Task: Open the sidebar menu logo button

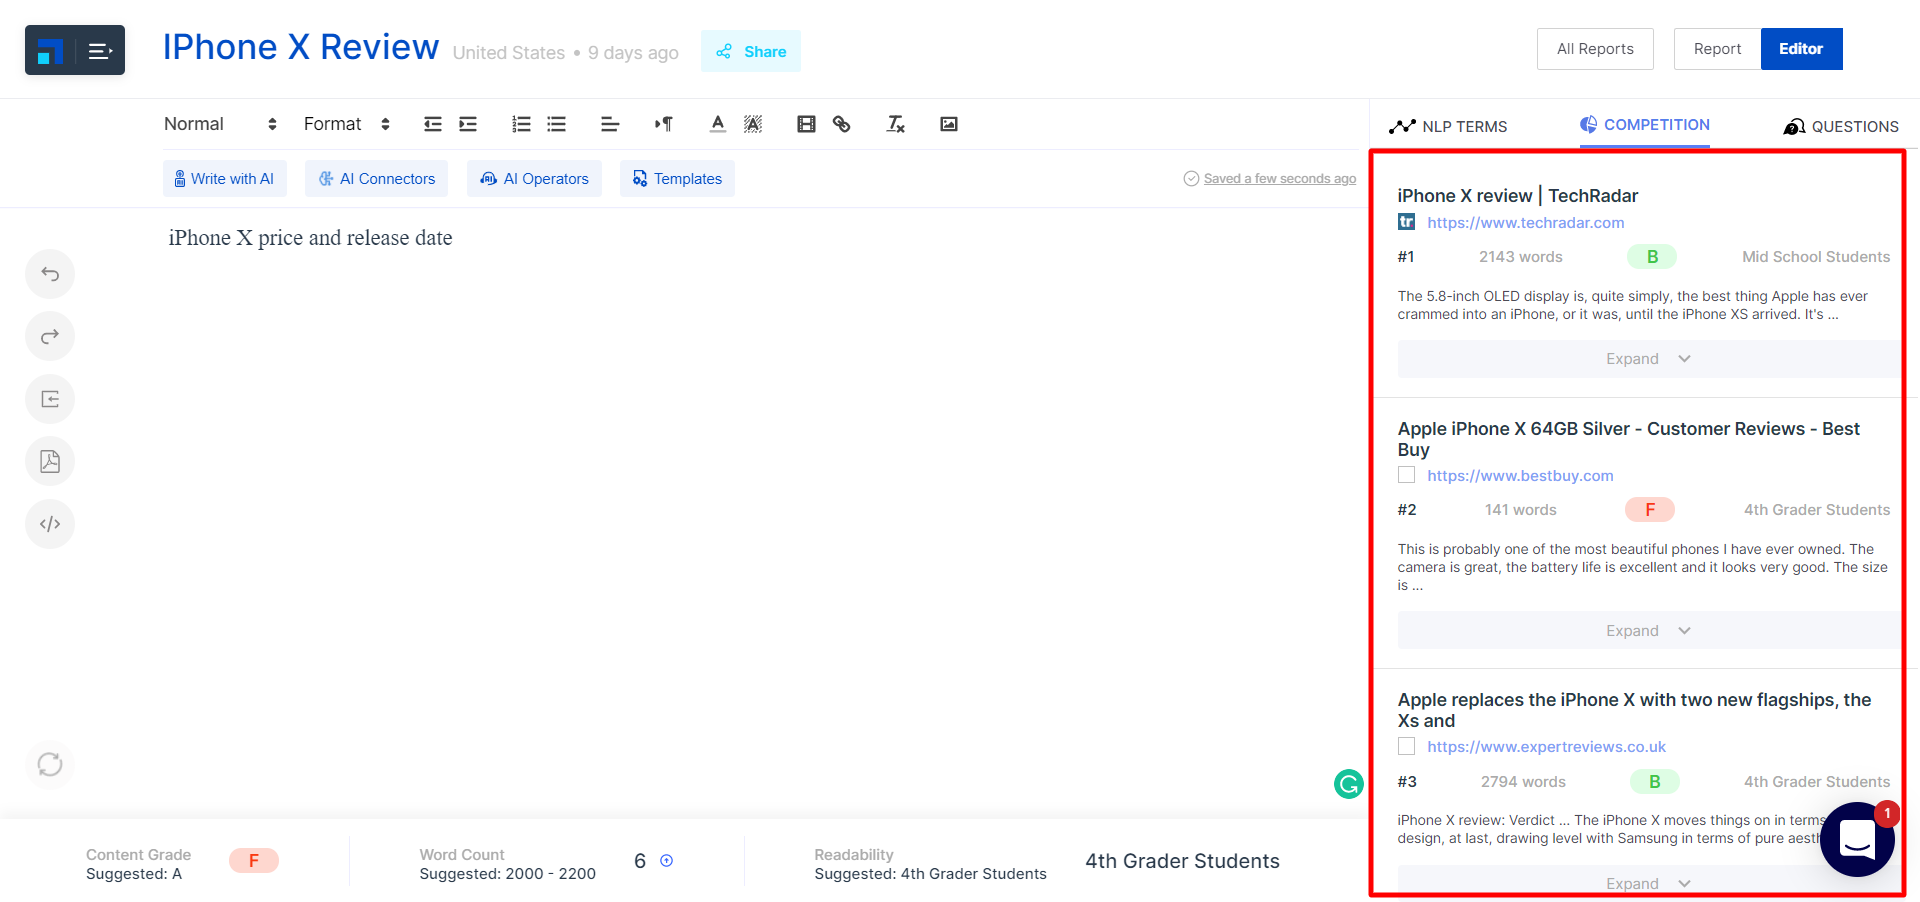Action: (75, 50)
